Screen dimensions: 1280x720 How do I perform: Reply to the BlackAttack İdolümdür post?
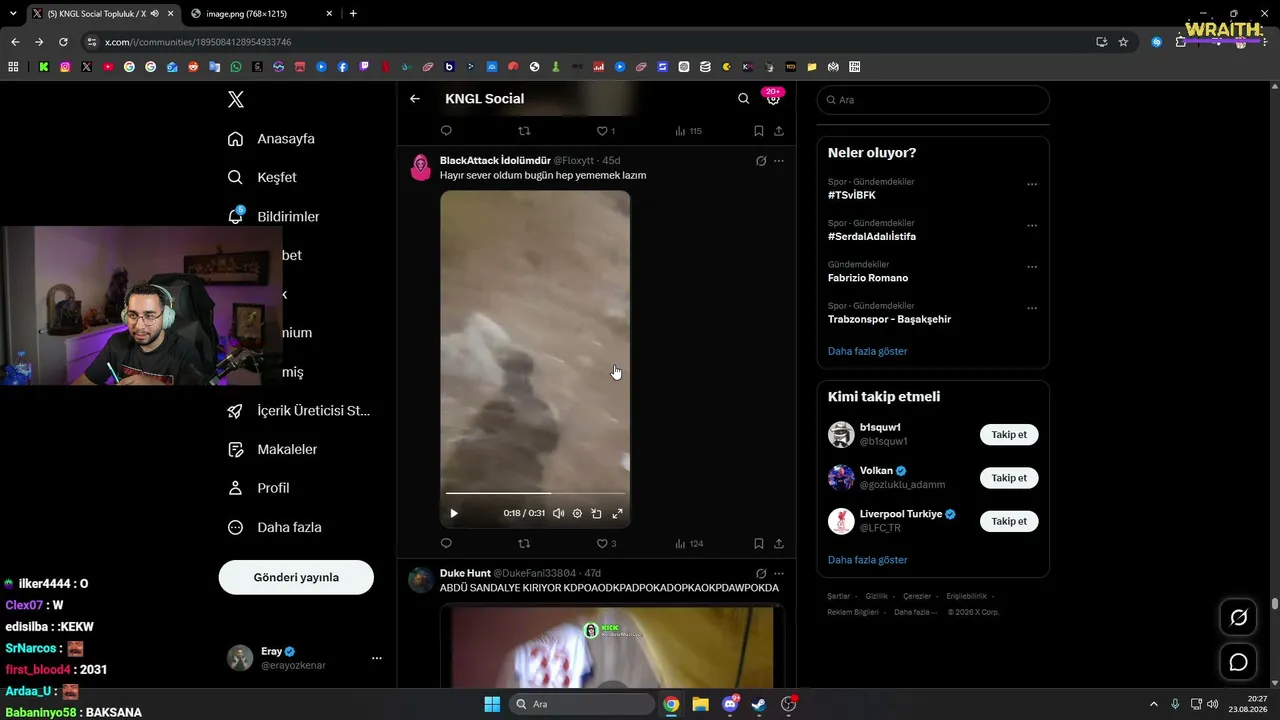446,544
